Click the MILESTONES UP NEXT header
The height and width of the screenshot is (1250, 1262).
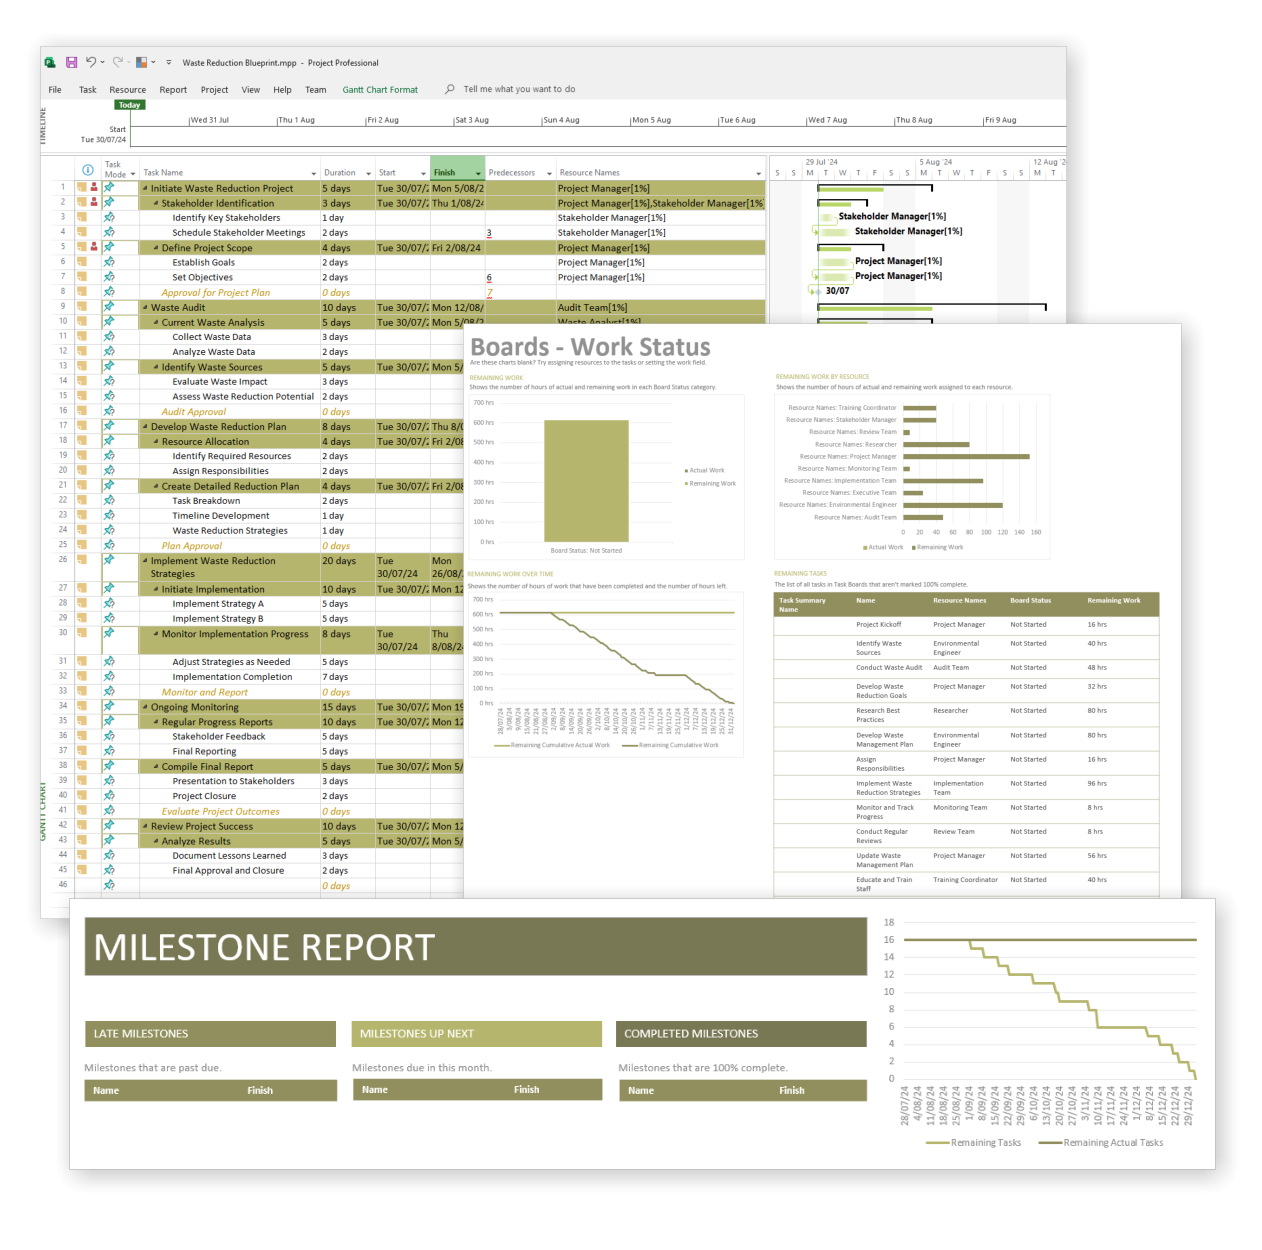[x=477, y=1034]
